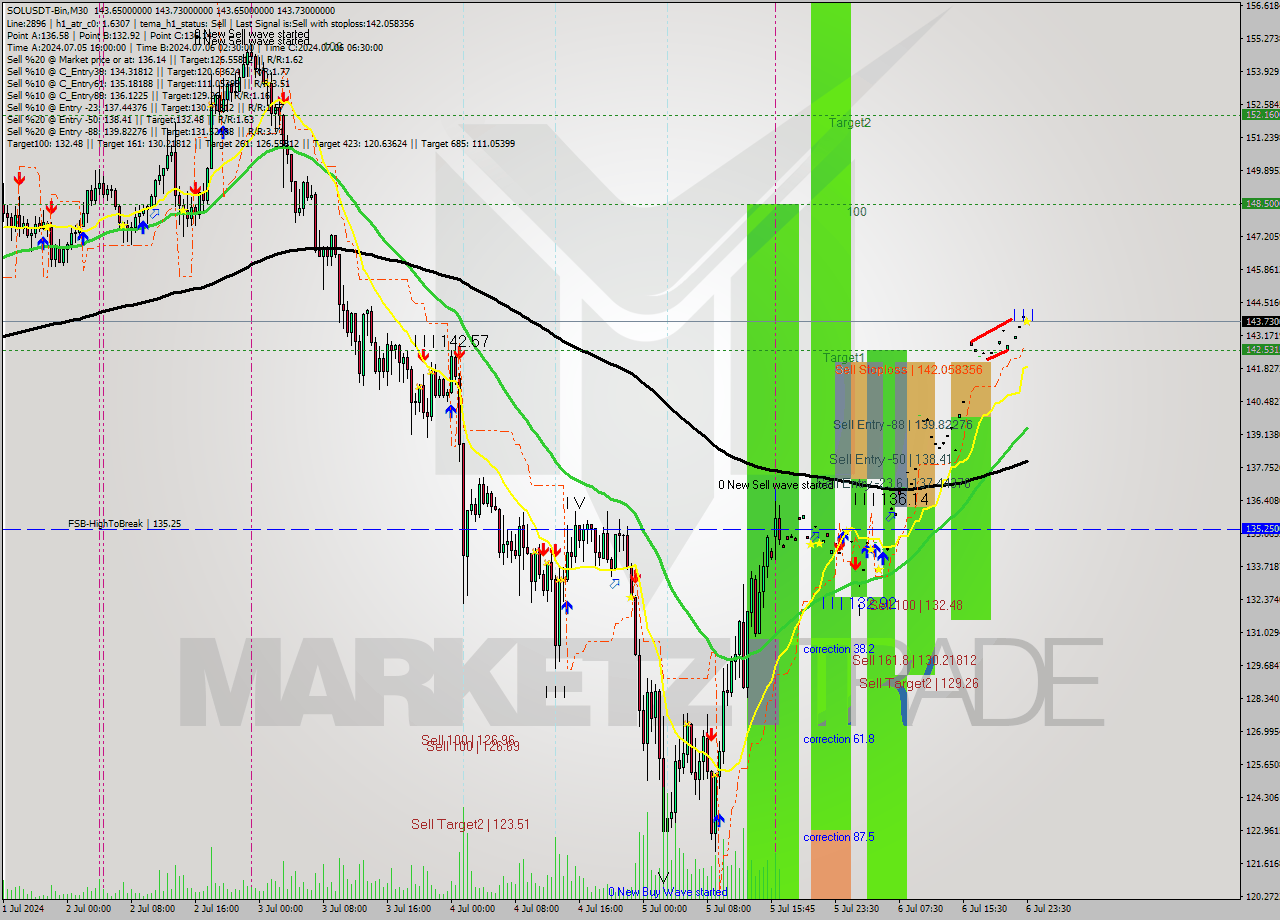Click the 'FSB-HighToBreak | 135.25' label
This screenshot has height=920, width=1280.
[124, 523]
